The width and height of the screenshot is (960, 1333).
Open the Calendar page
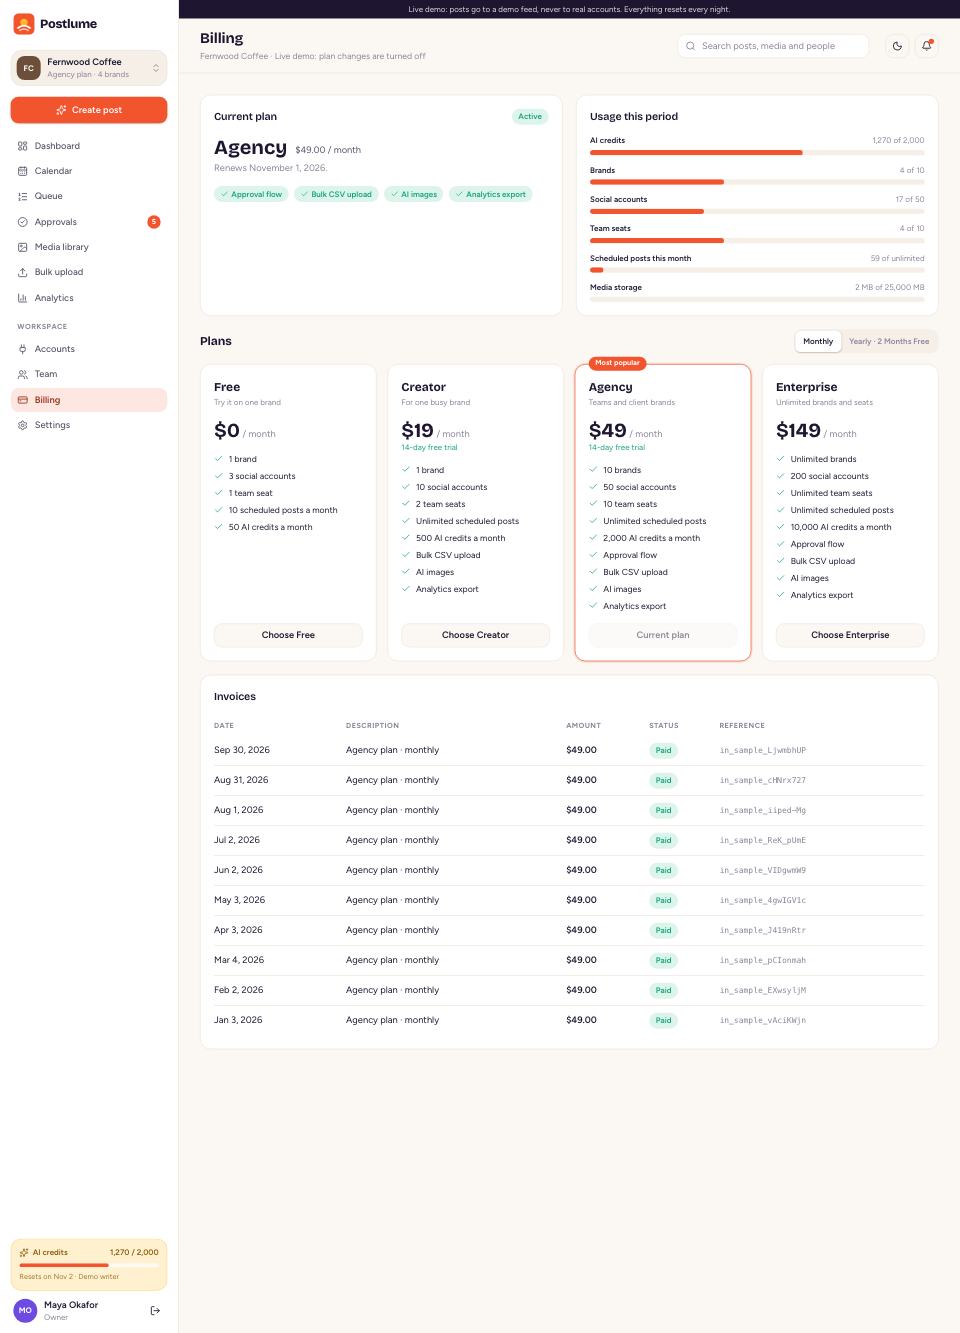click(x=89, y=171)
